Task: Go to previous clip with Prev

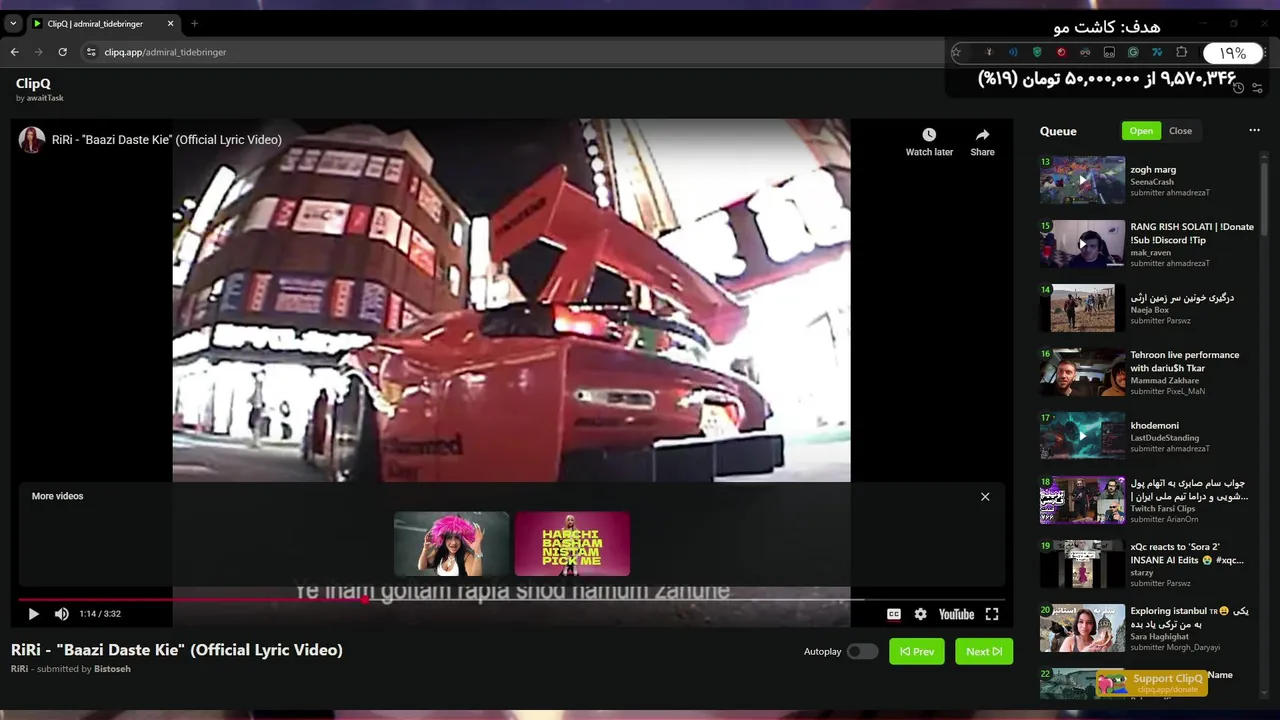Action: point(917,651)
